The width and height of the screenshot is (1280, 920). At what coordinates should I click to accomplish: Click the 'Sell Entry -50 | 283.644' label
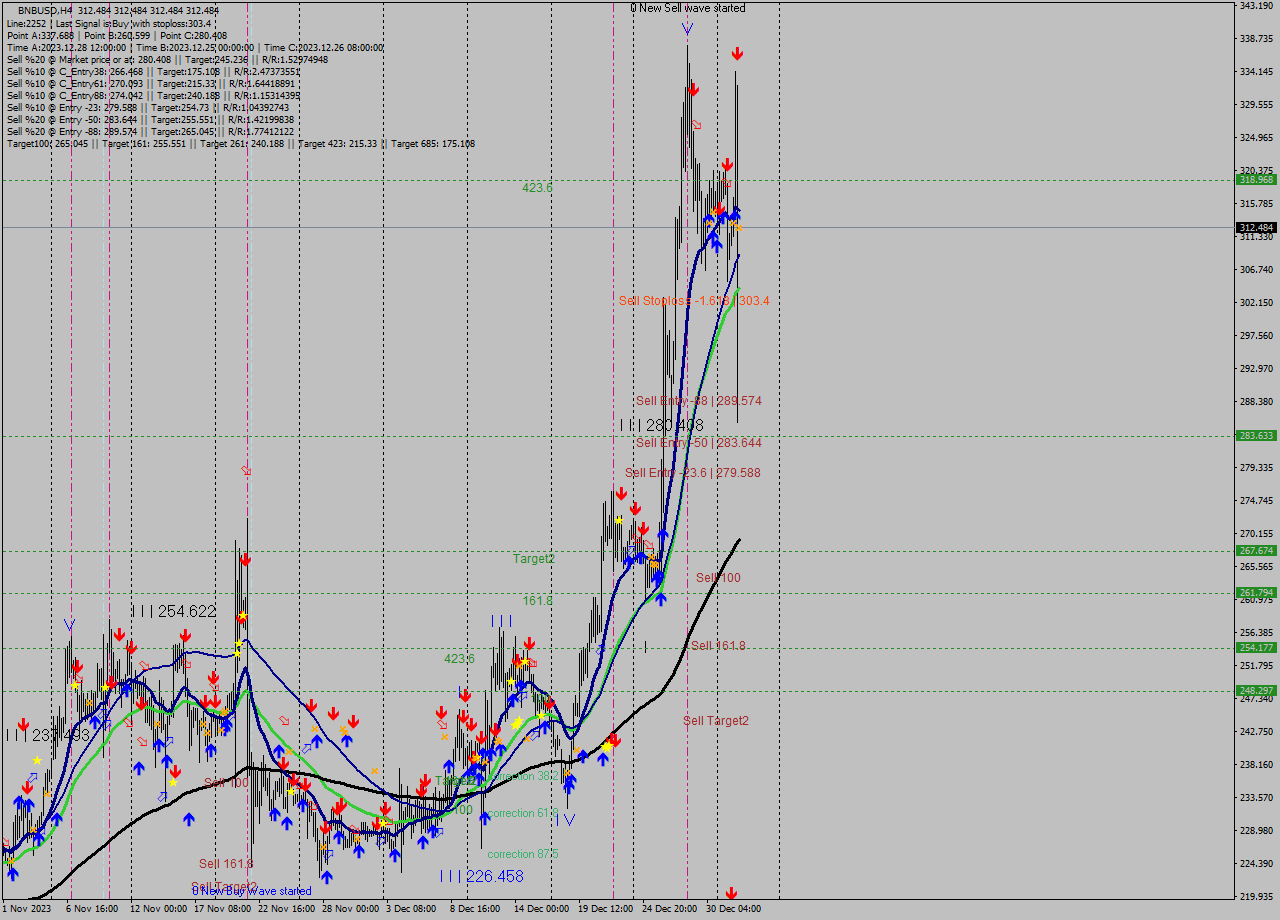[x=699, y=443]
